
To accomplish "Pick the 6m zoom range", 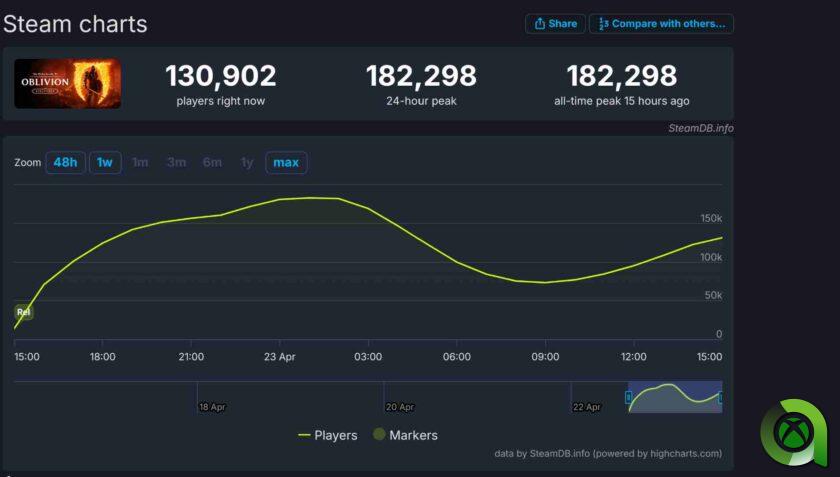I will [212, 162].
